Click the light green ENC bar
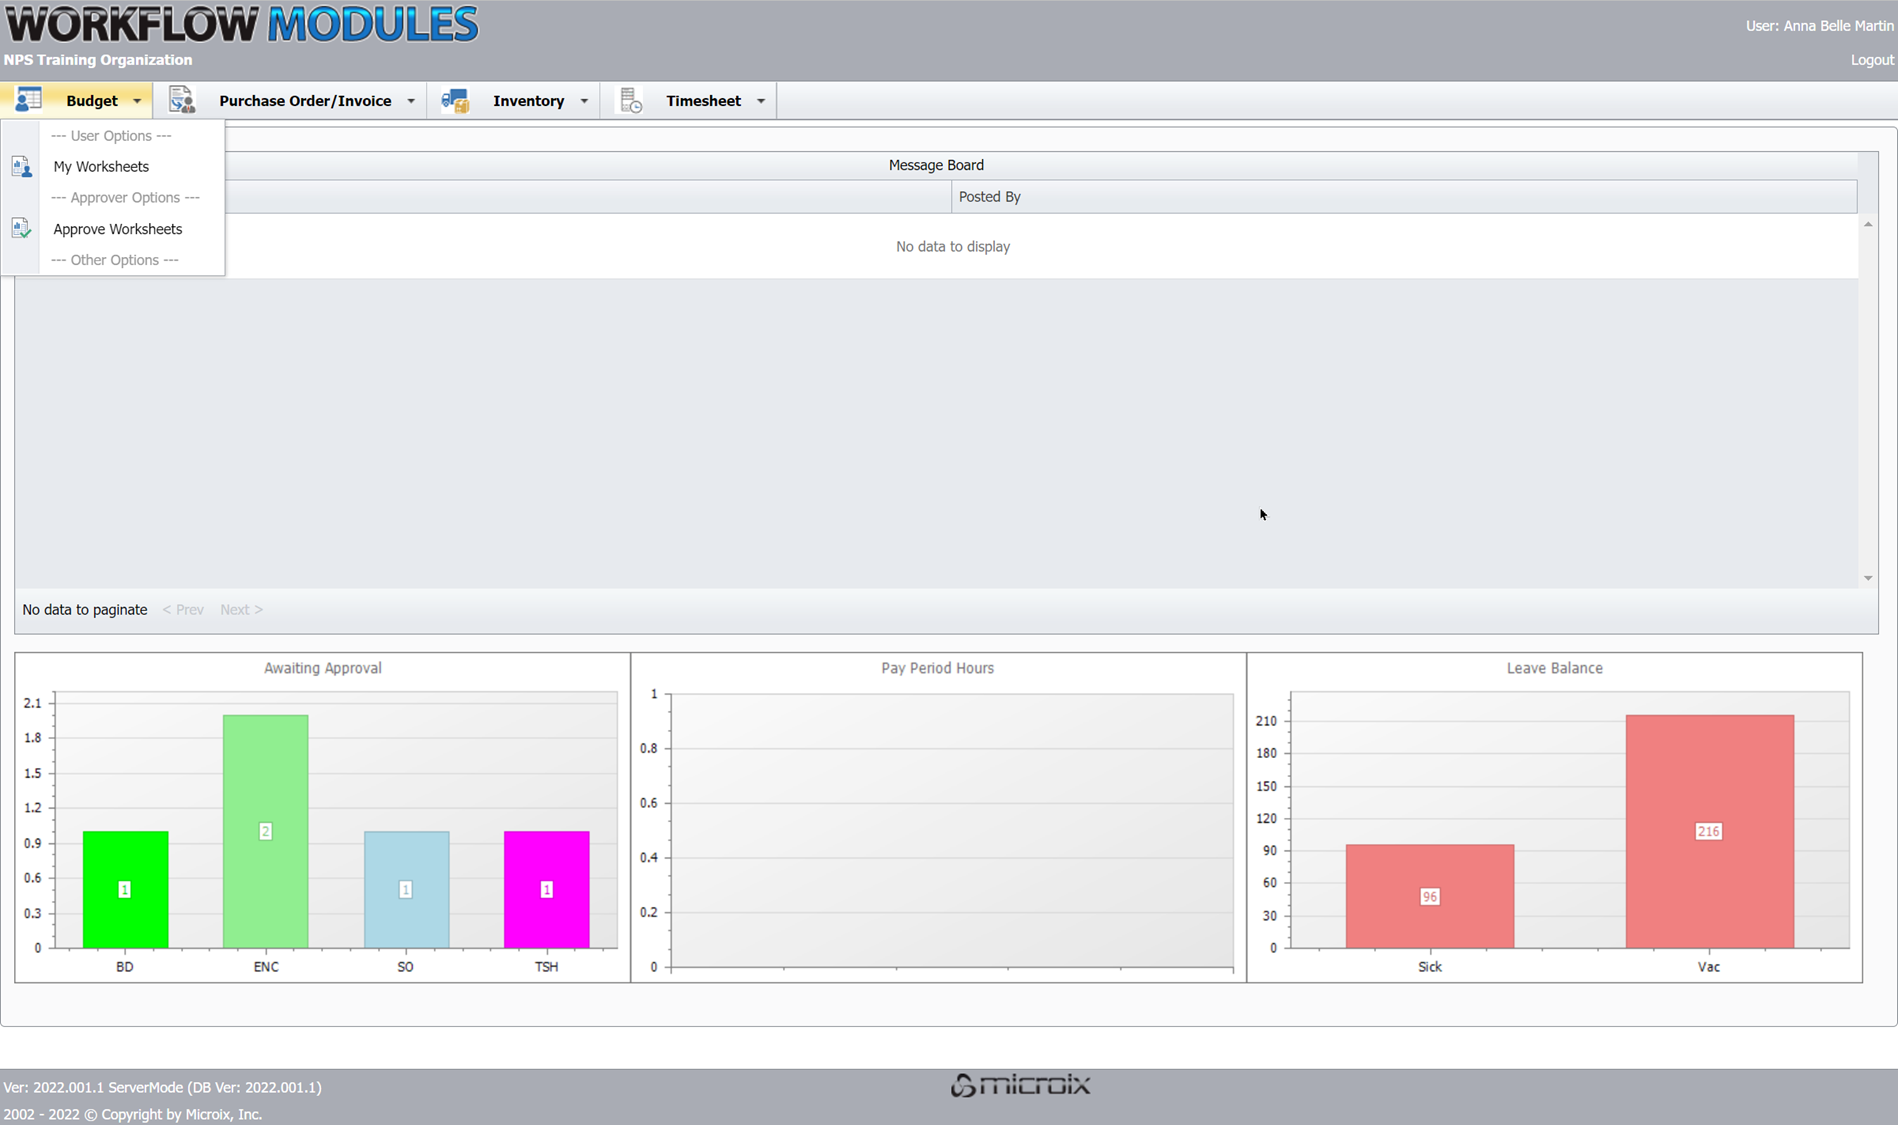Screen dimensions: 1898x1125 (265, 831)
